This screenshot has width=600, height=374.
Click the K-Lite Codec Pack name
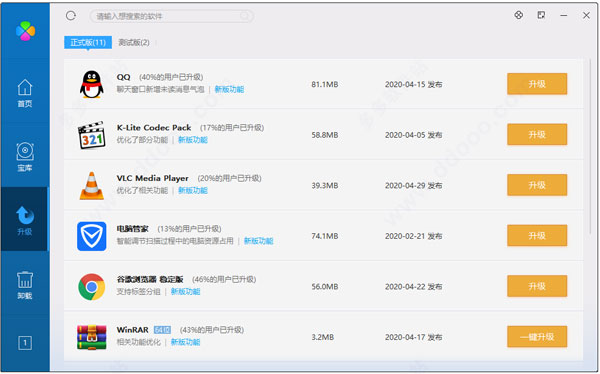[x=154, y=127]
